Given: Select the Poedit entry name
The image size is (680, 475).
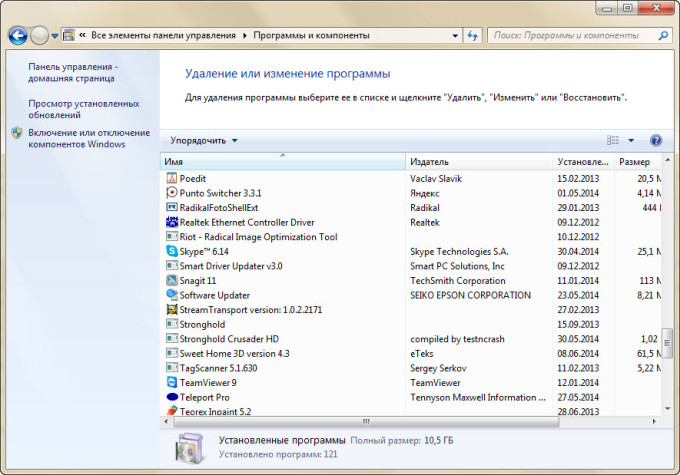Looking at the screenshot, I should [x=193, y=178].
